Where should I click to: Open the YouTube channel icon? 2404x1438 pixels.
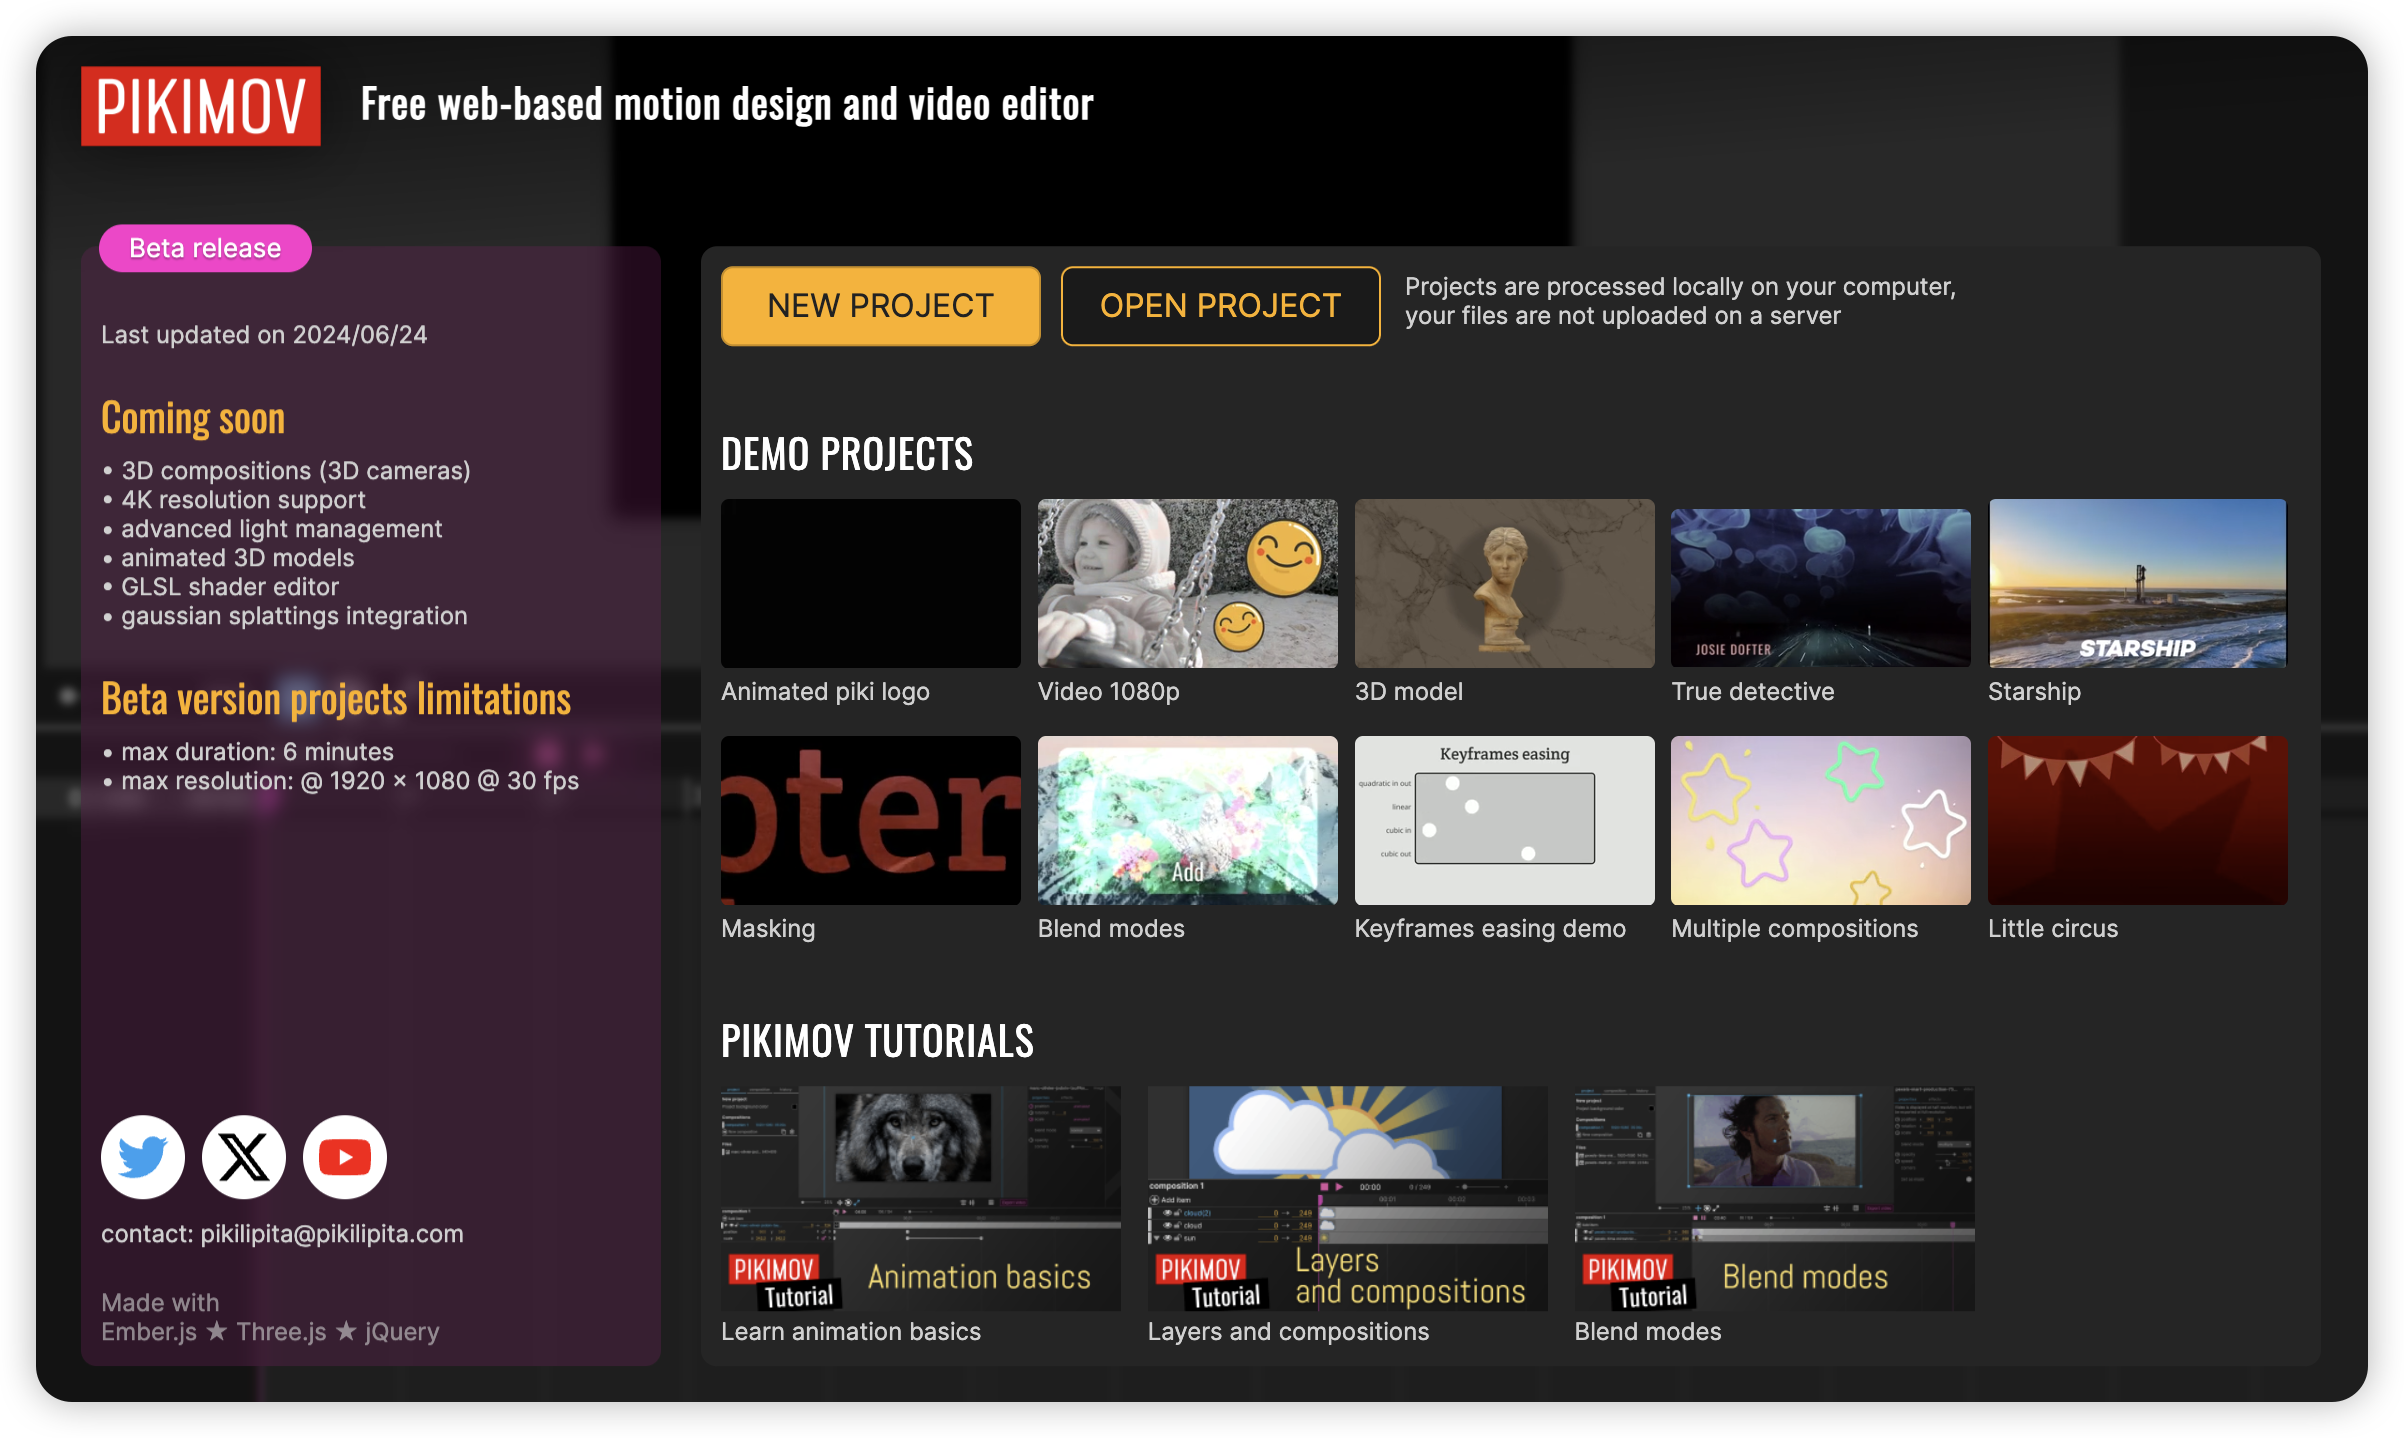pos(345,1156)
